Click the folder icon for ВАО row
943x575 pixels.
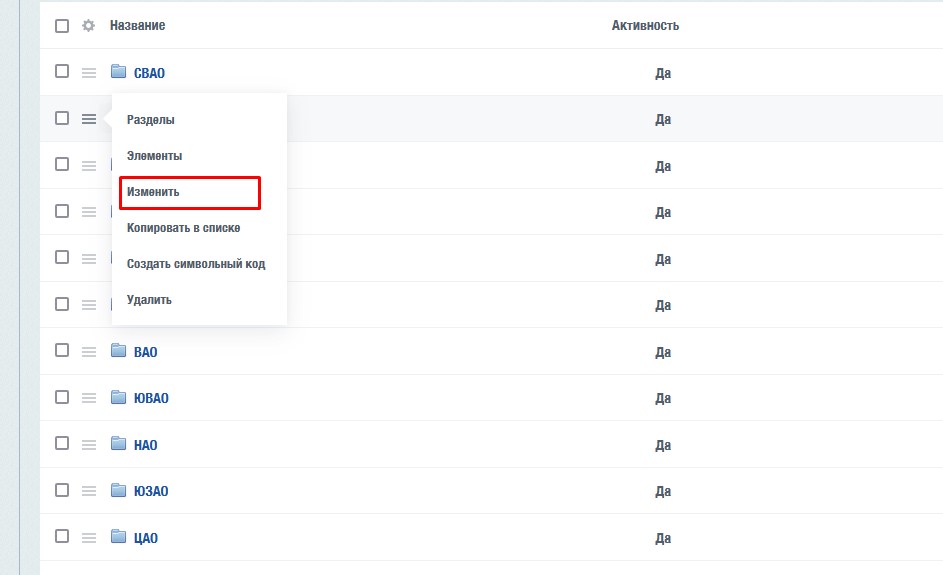pos(119,351)
